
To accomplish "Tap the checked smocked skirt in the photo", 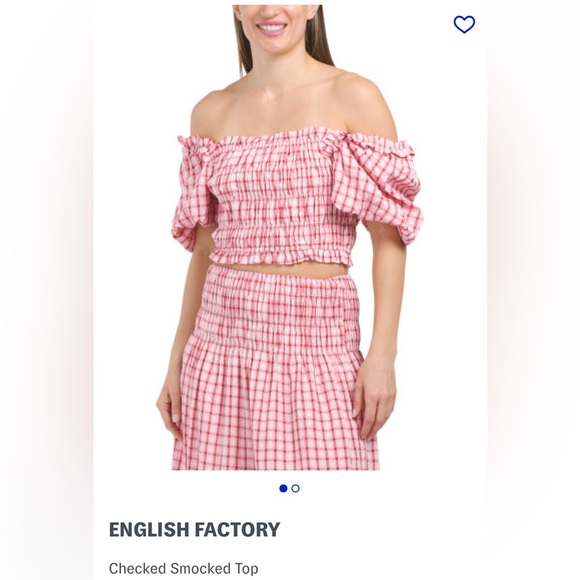I will [x=276, y=370].
